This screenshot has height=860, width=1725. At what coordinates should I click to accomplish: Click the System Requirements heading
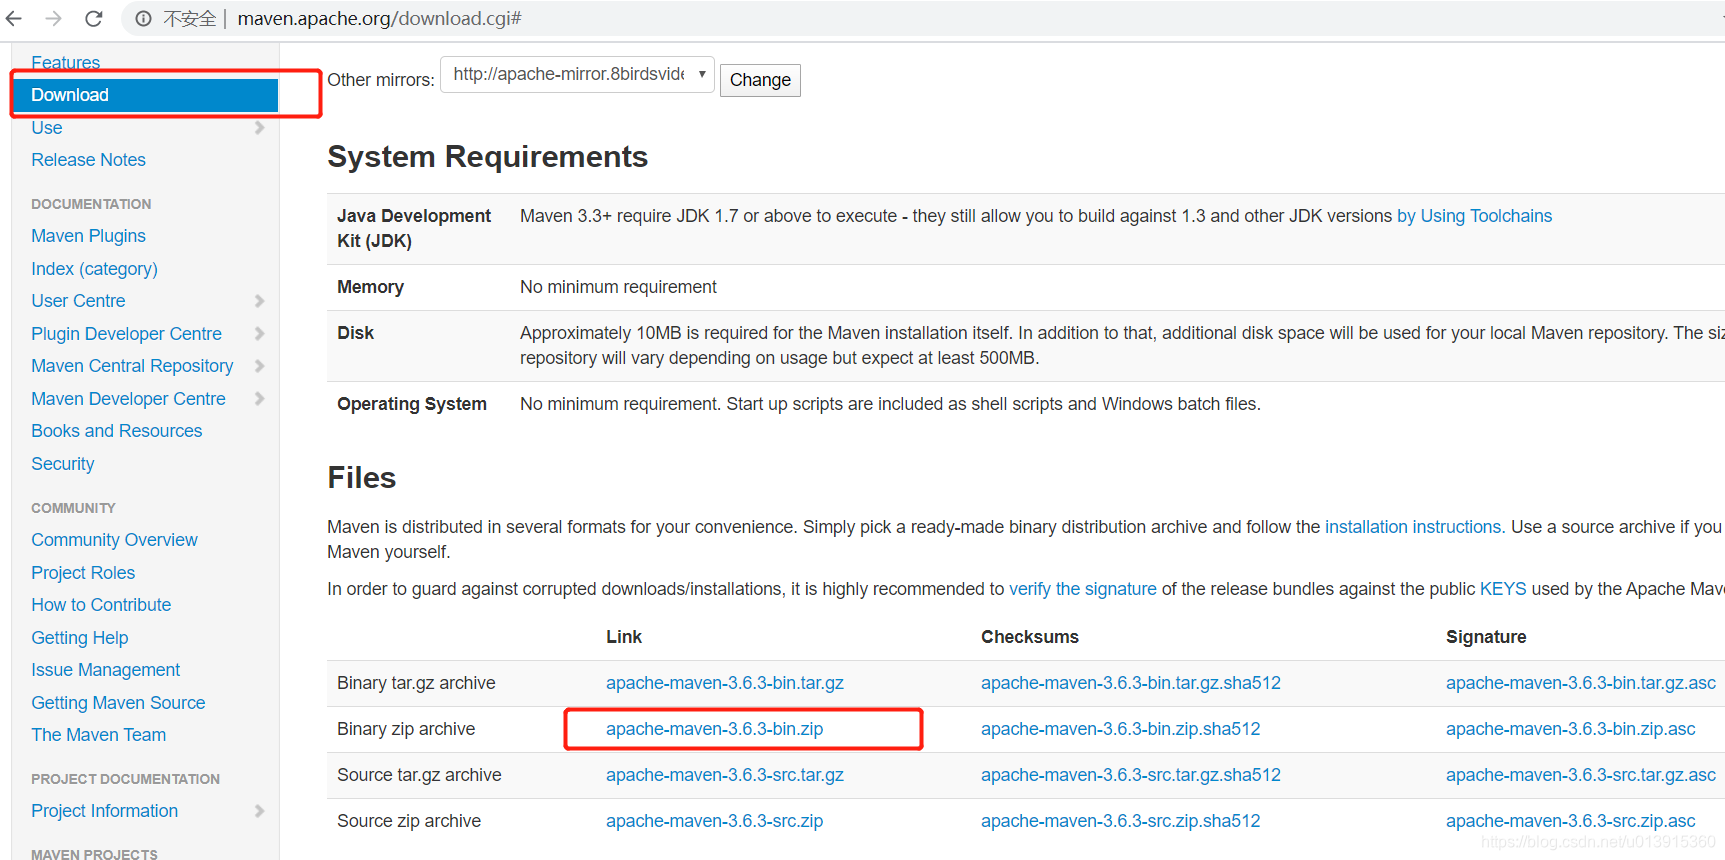click(487, 157)
